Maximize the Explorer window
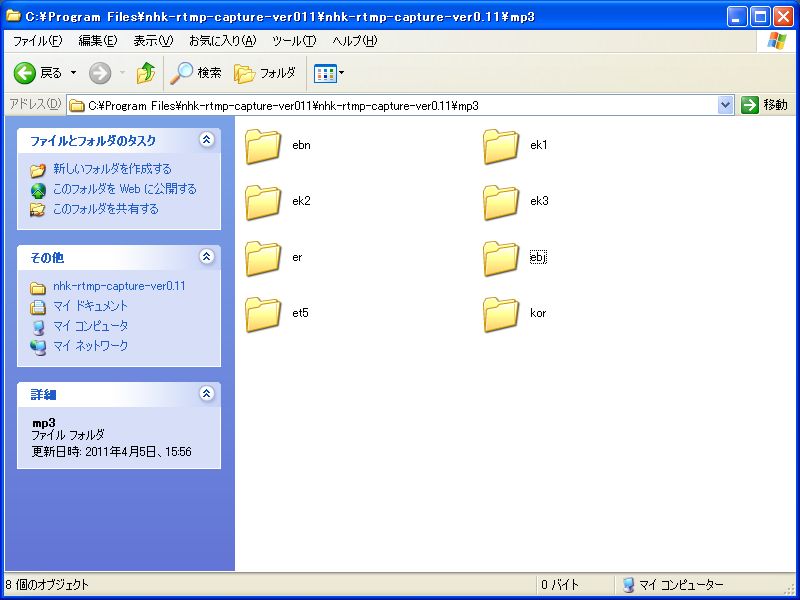 pyautogui.click(x=760, y=17)
